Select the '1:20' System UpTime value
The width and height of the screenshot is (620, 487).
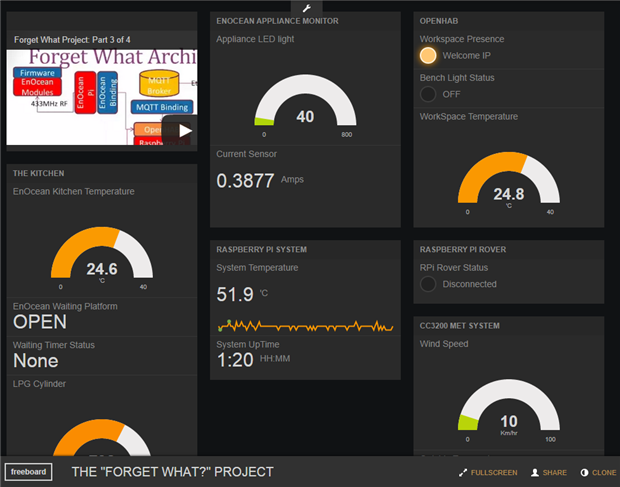235,360
